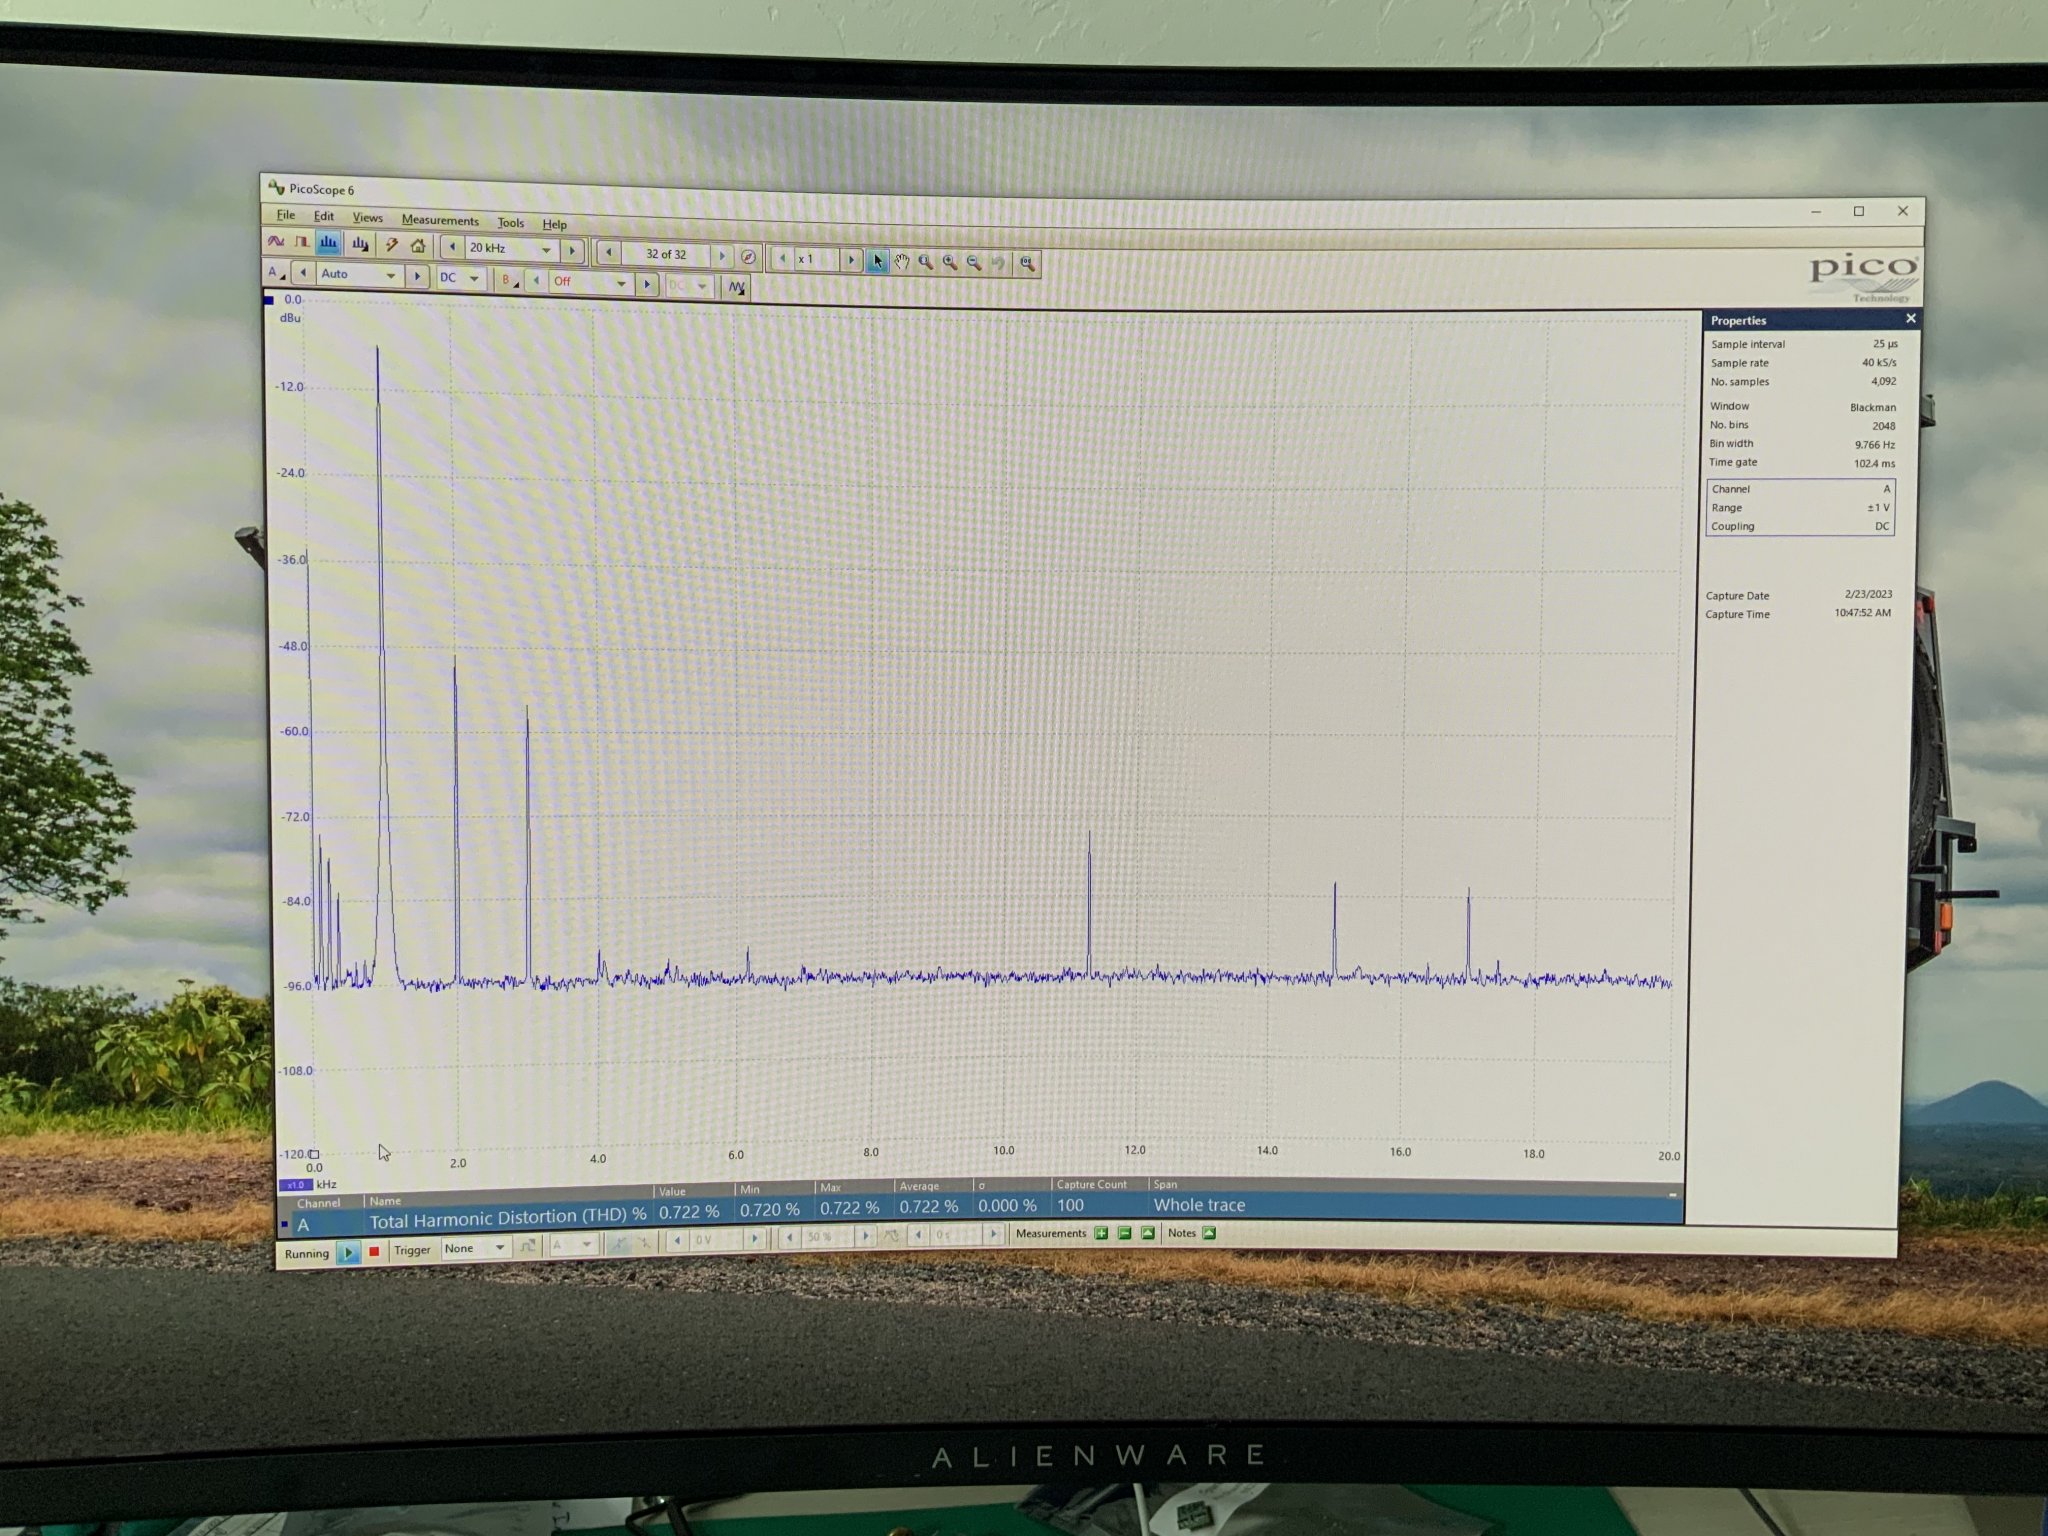This screenshot has height=1536, width=2048.
Task: Go to previous buffer waveform
Action: (x=608, y=252)
